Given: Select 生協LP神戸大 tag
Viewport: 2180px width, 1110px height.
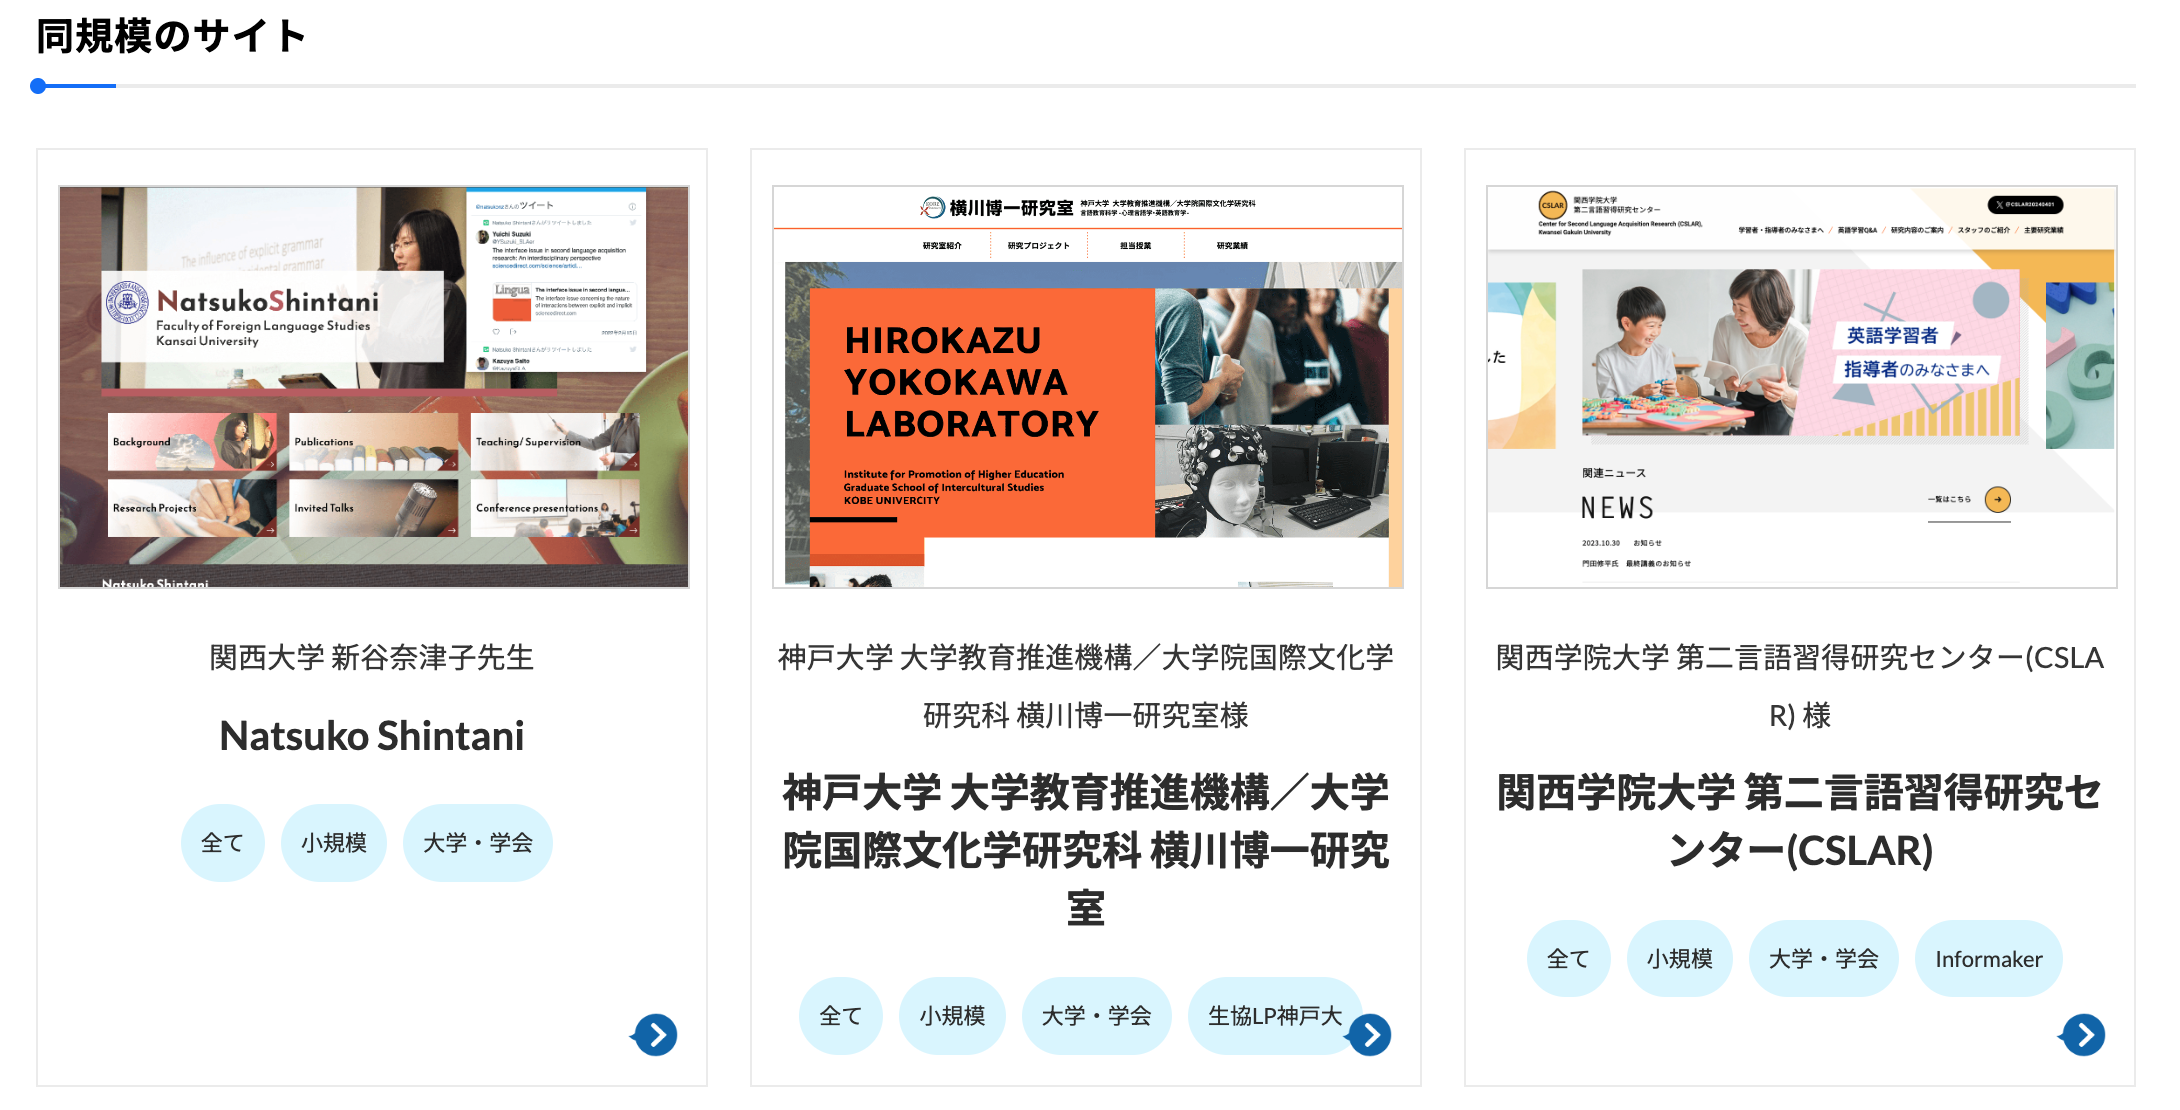Looking at the screenshot, I should coord(1275,1016).
